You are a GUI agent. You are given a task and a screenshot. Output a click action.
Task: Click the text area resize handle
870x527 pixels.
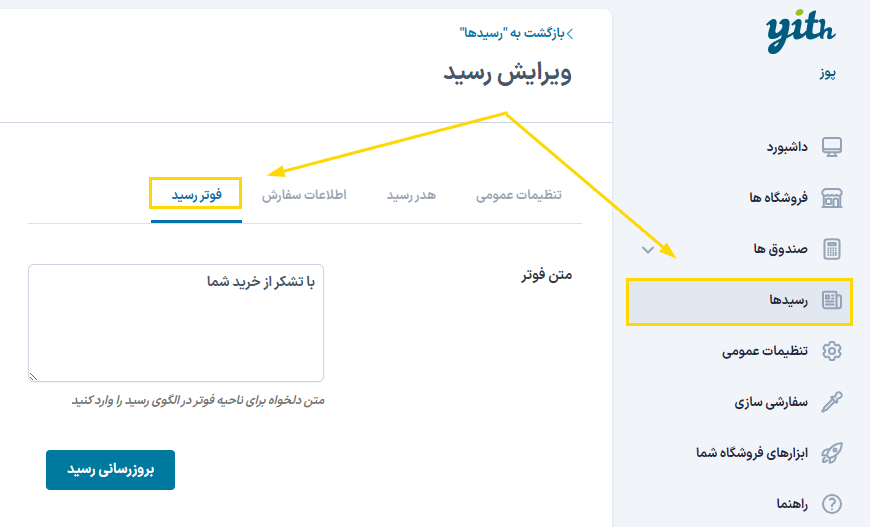pyautogui.click(x=33, y=377)
